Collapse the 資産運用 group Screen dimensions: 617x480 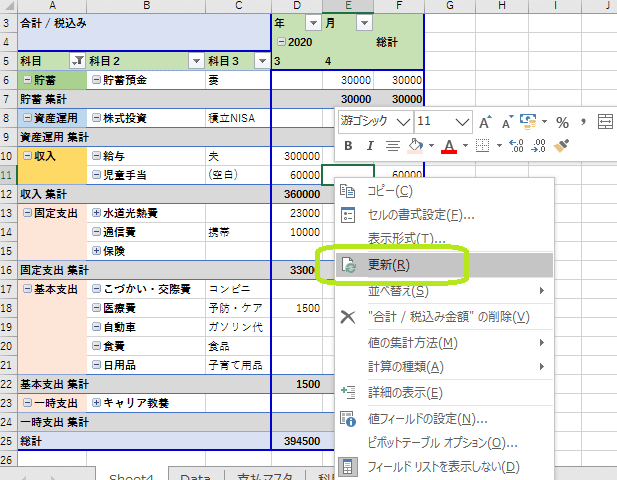click(27, 118)
